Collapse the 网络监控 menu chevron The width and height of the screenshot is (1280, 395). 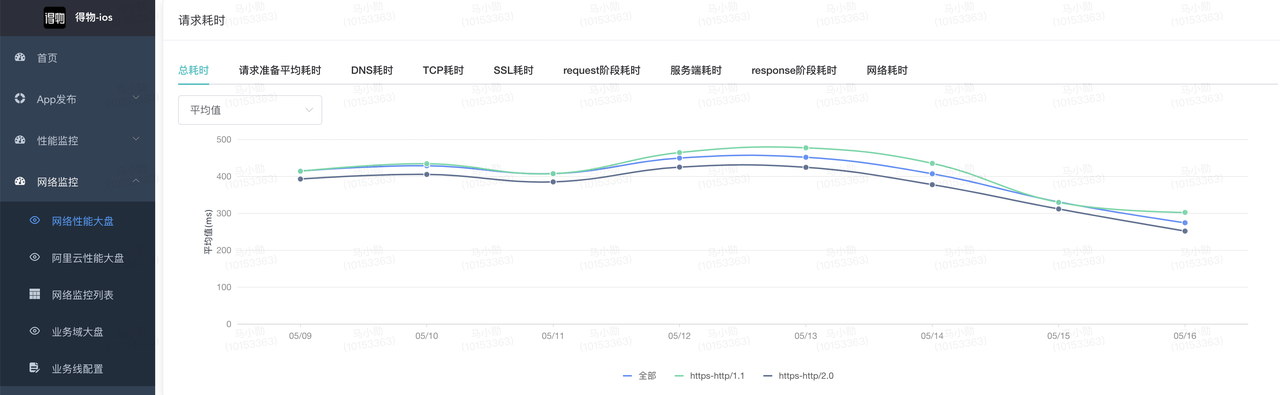[136, 181]
